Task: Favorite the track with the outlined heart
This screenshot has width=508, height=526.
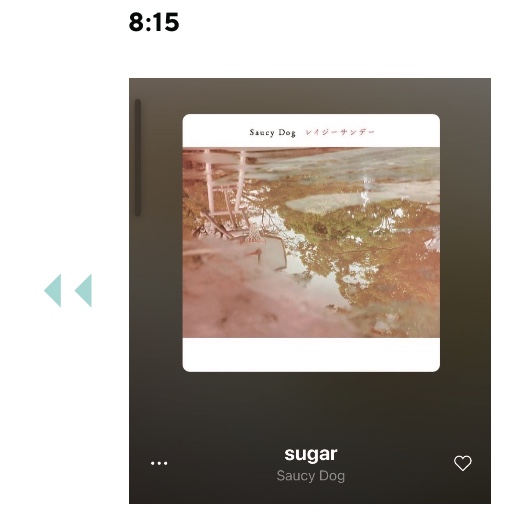Action: [x=462, y=463]
